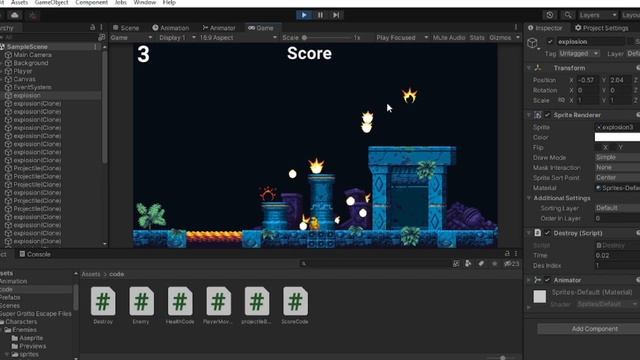Click the Hierarchy search-by-type icon
Viewport: 640px width, 360px height.
point(102,37)
